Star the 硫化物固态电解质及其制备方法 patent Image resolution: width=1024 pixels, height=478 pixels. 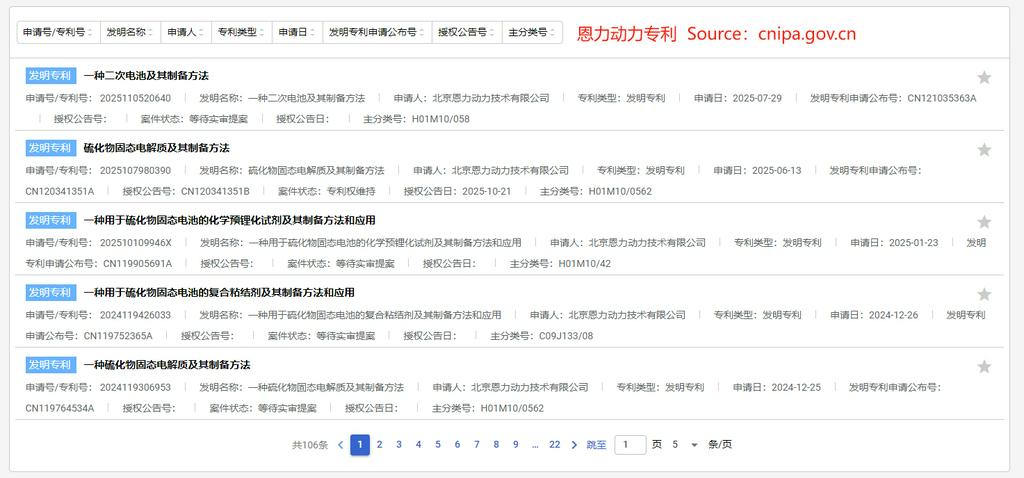point(984,150)
